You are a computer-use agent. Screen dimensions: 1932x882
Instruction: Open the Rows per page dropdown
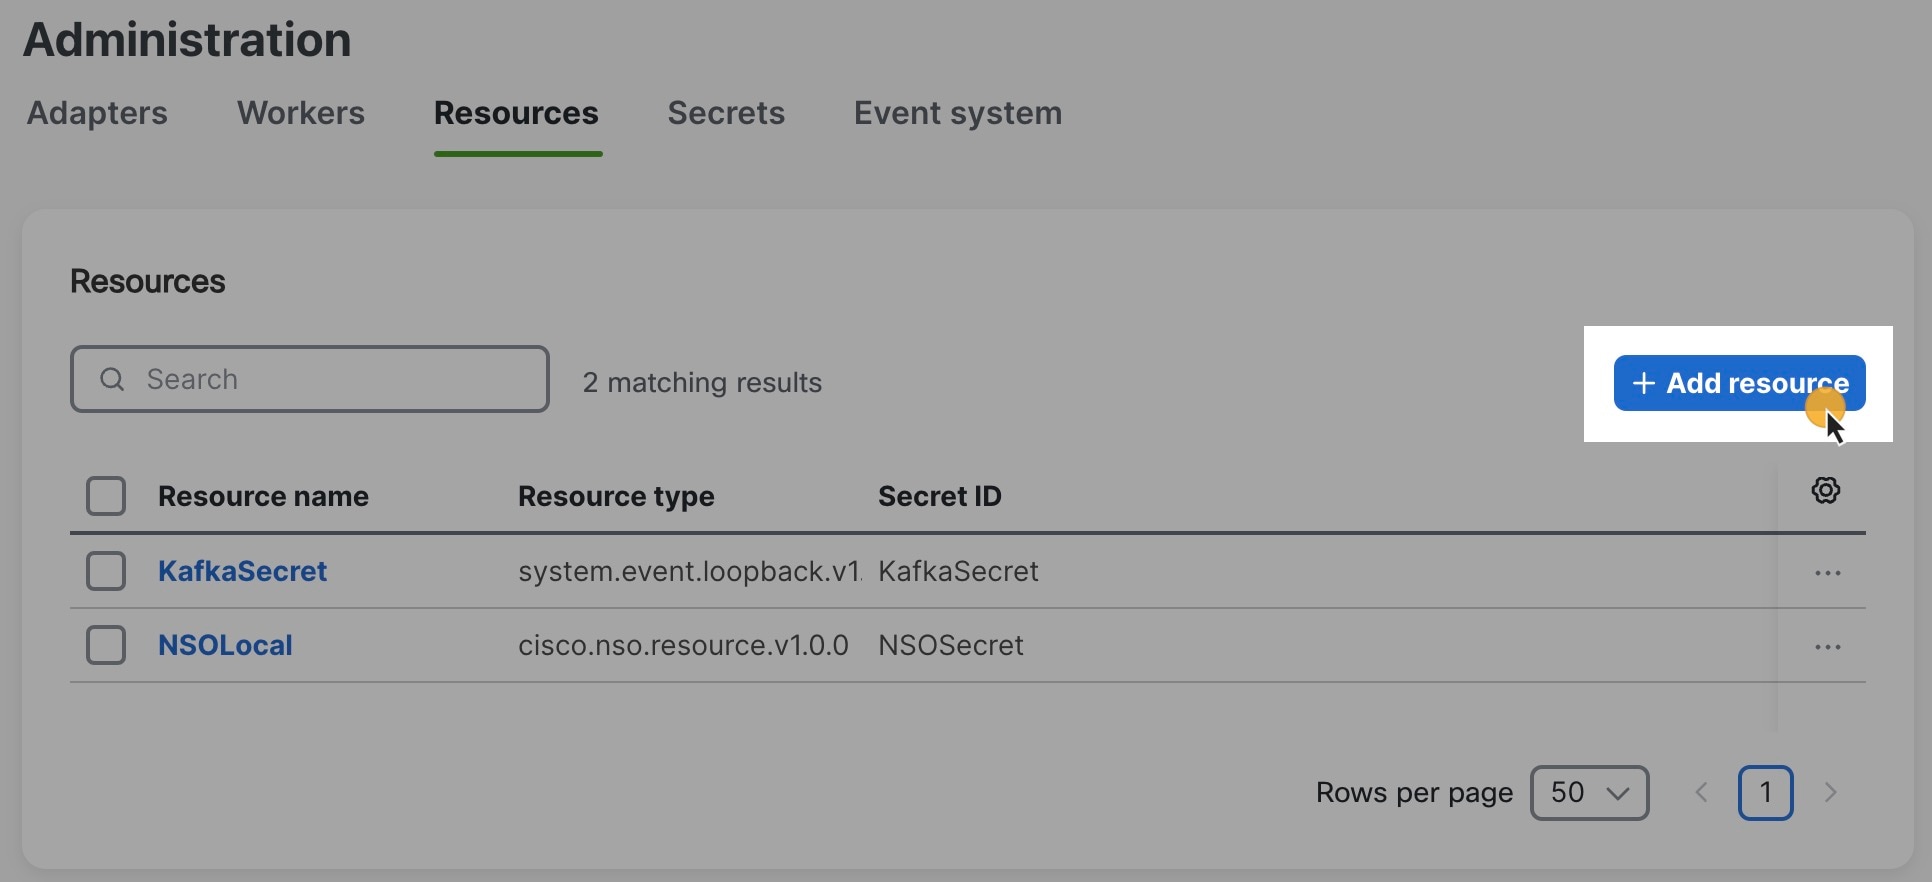1589,792
